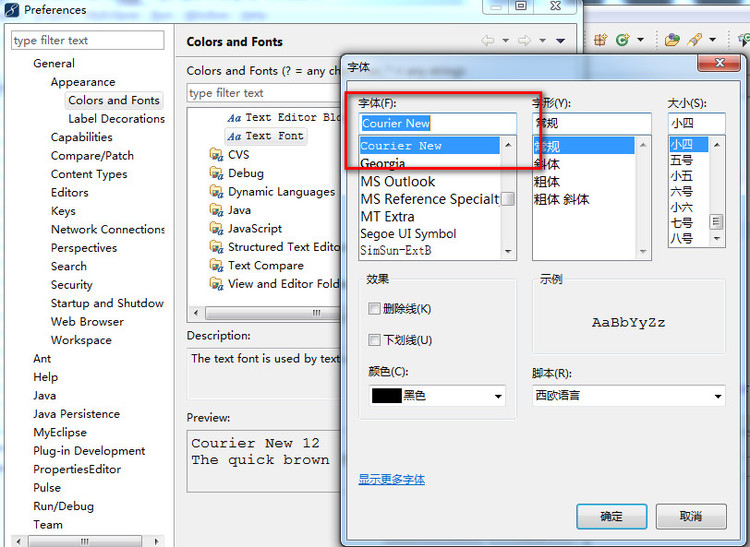Click the JavaScript folder icon

(216, 229)
